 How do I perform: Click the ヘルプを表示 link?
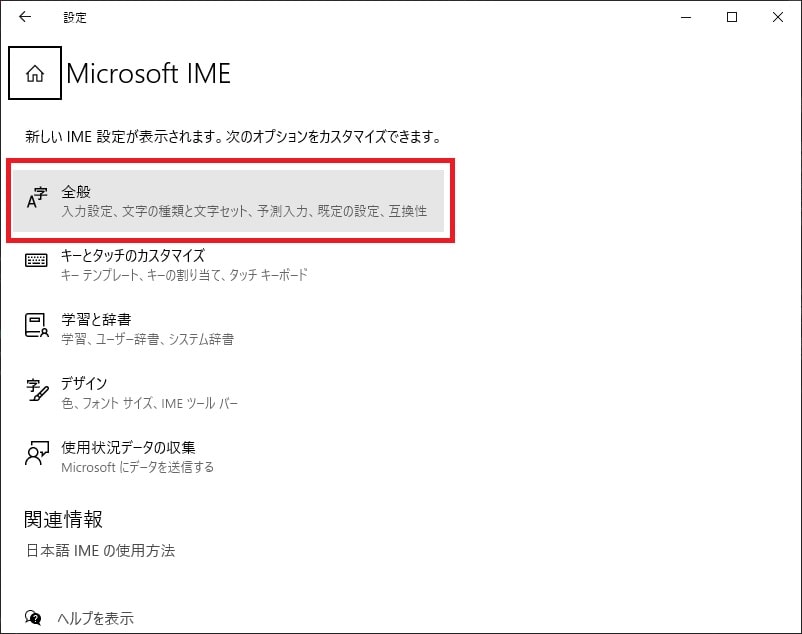(95, 618)
